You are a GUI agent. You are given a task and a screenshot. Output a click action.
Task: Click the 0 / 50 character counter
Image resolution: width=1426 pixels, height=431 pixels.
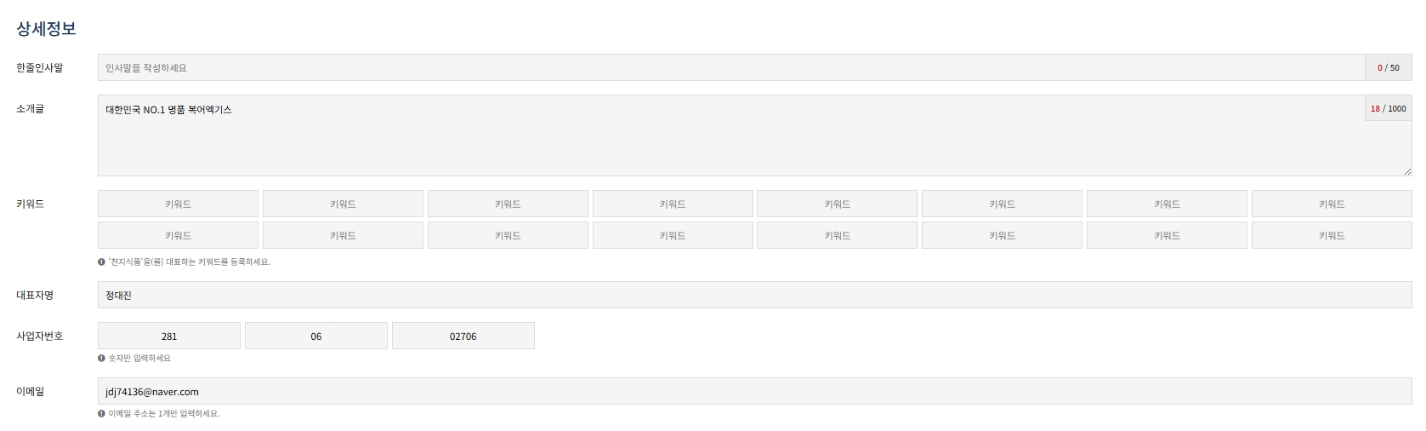[1388, 68]
